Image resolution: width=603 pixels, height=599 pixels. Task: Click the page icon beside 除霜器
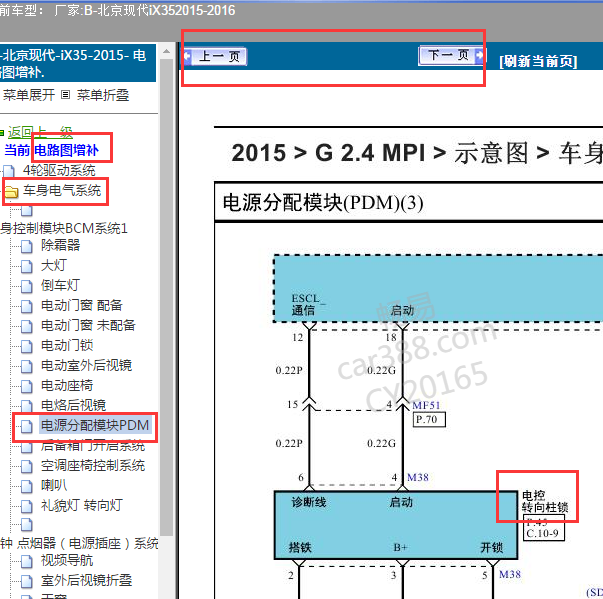click(27, 246)
